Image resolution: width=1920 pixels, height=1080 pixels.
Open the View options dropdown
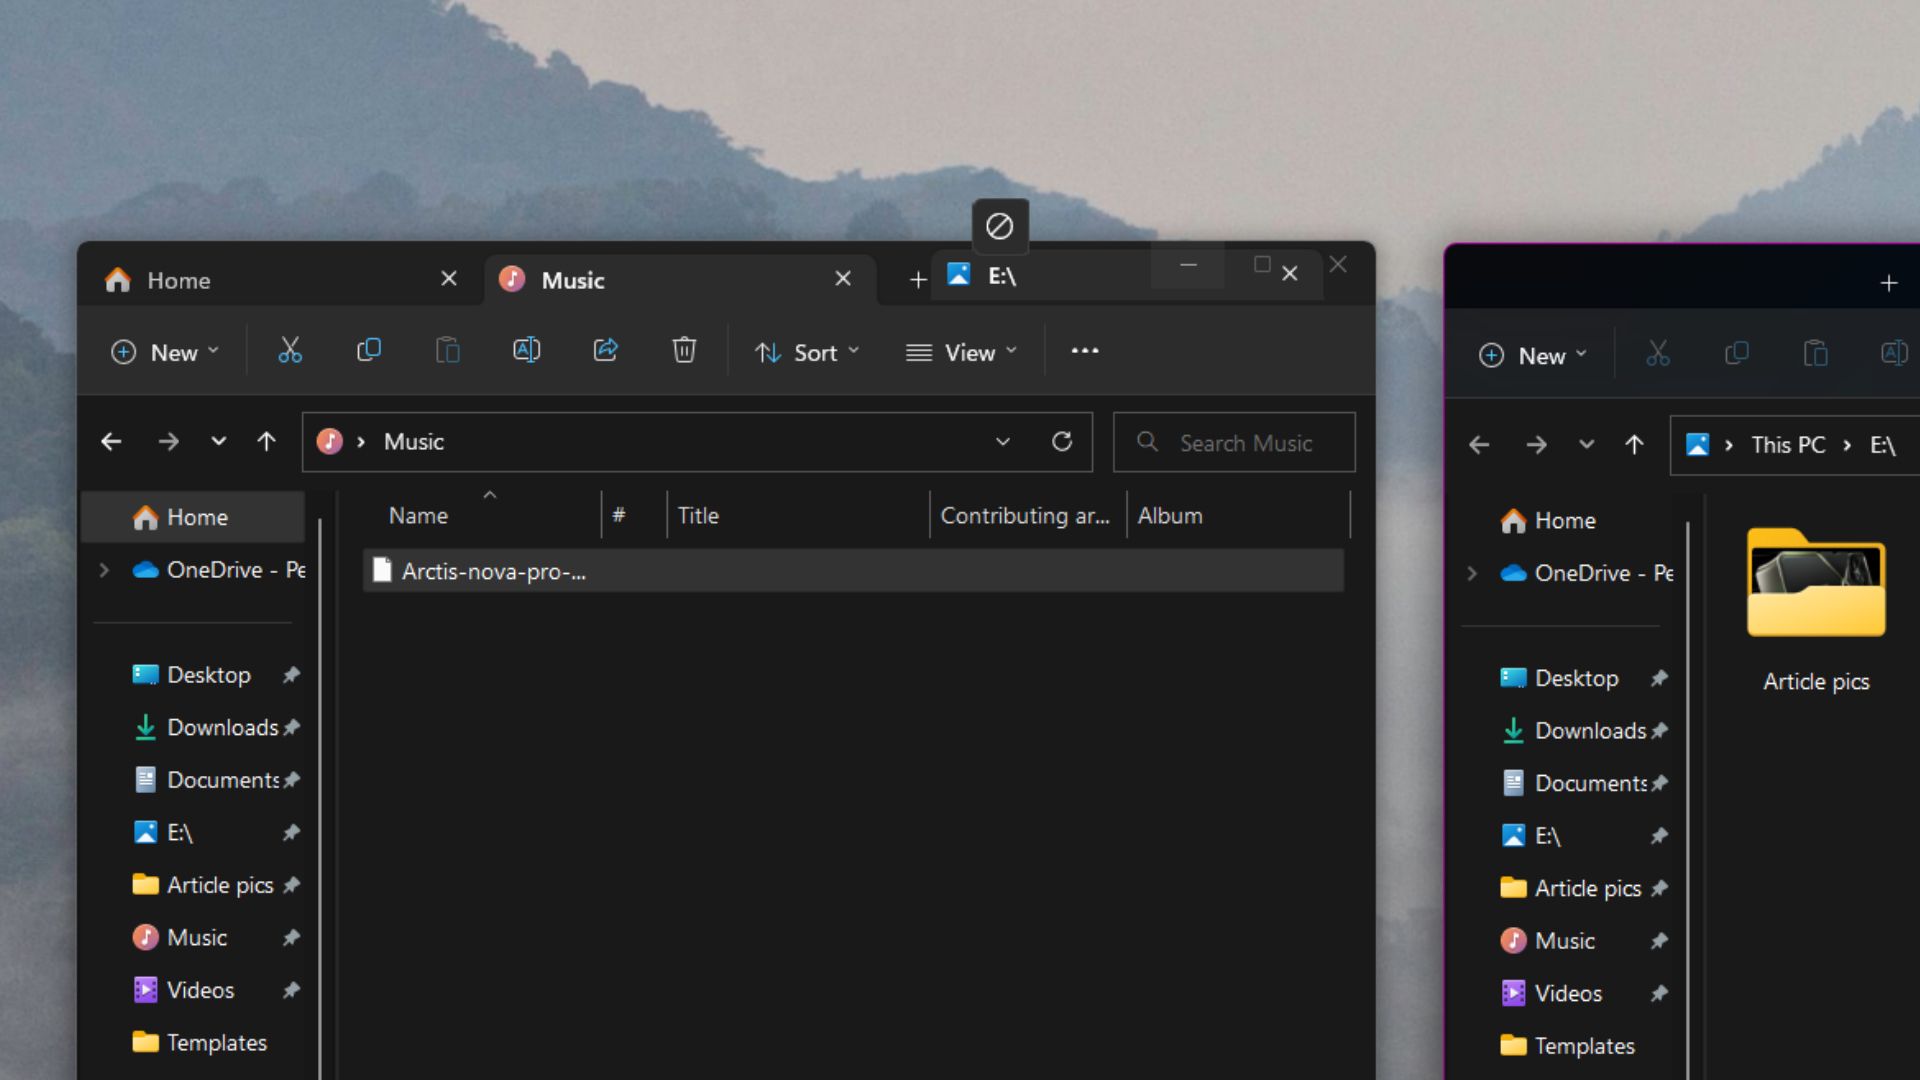coord(960,351)
